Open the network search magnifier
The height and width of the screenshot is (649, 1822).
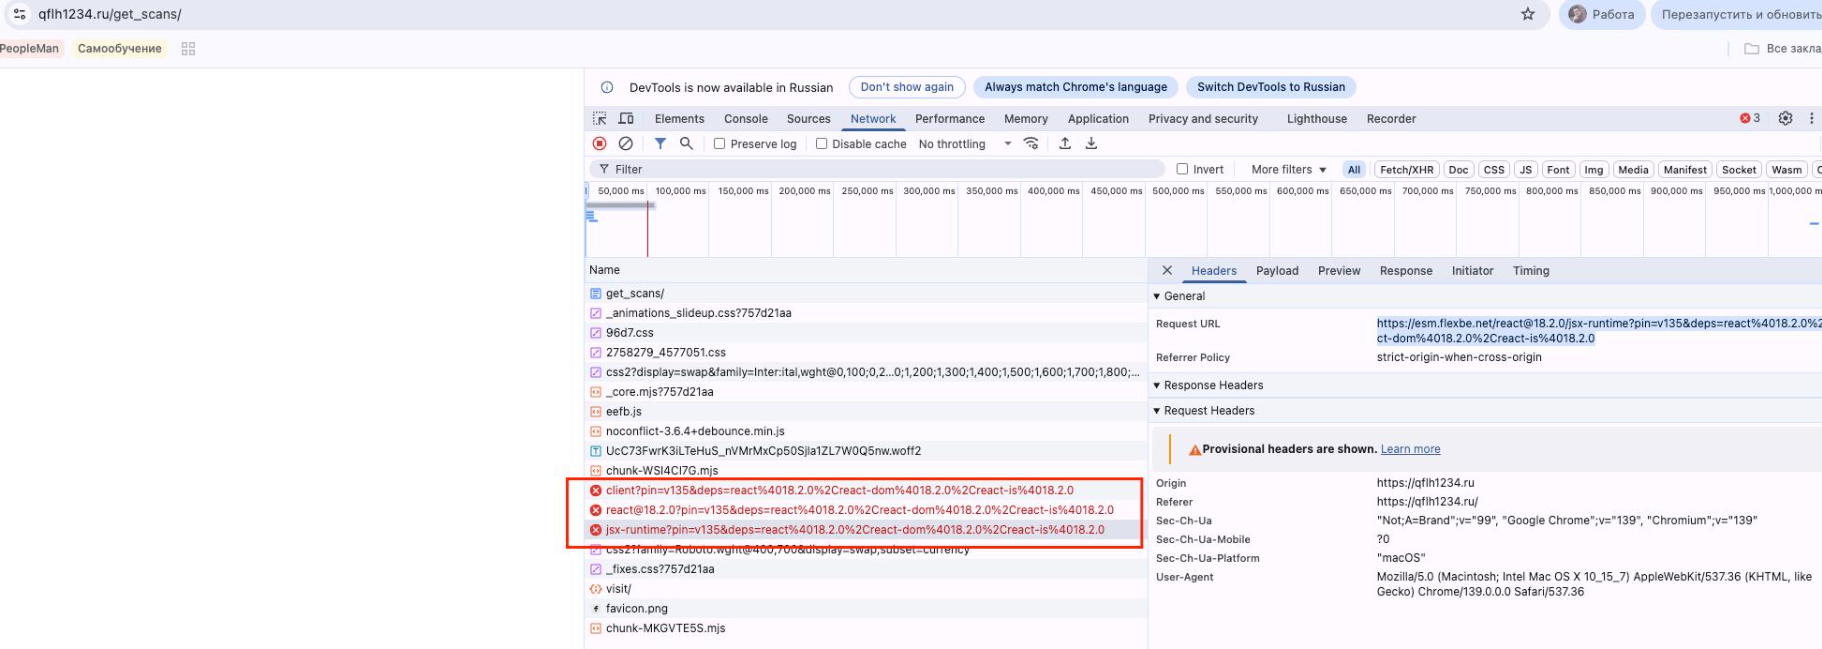(686, 144)
